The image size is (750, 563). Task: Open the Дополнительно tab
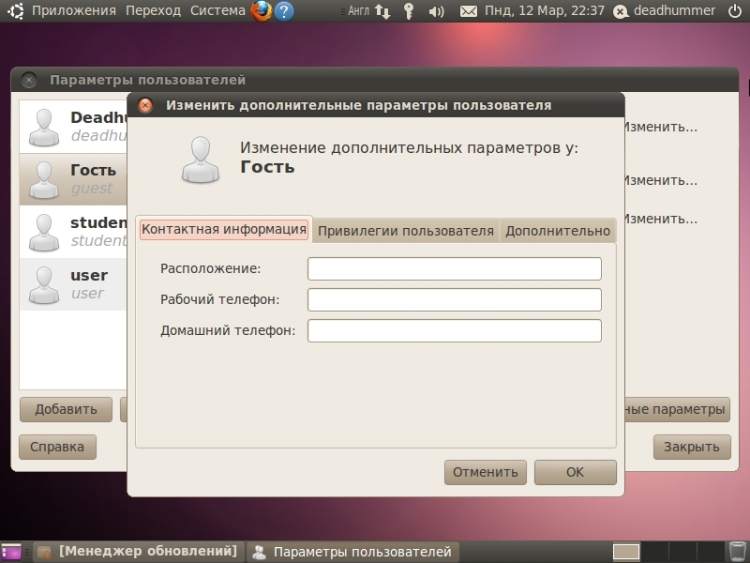557,230
